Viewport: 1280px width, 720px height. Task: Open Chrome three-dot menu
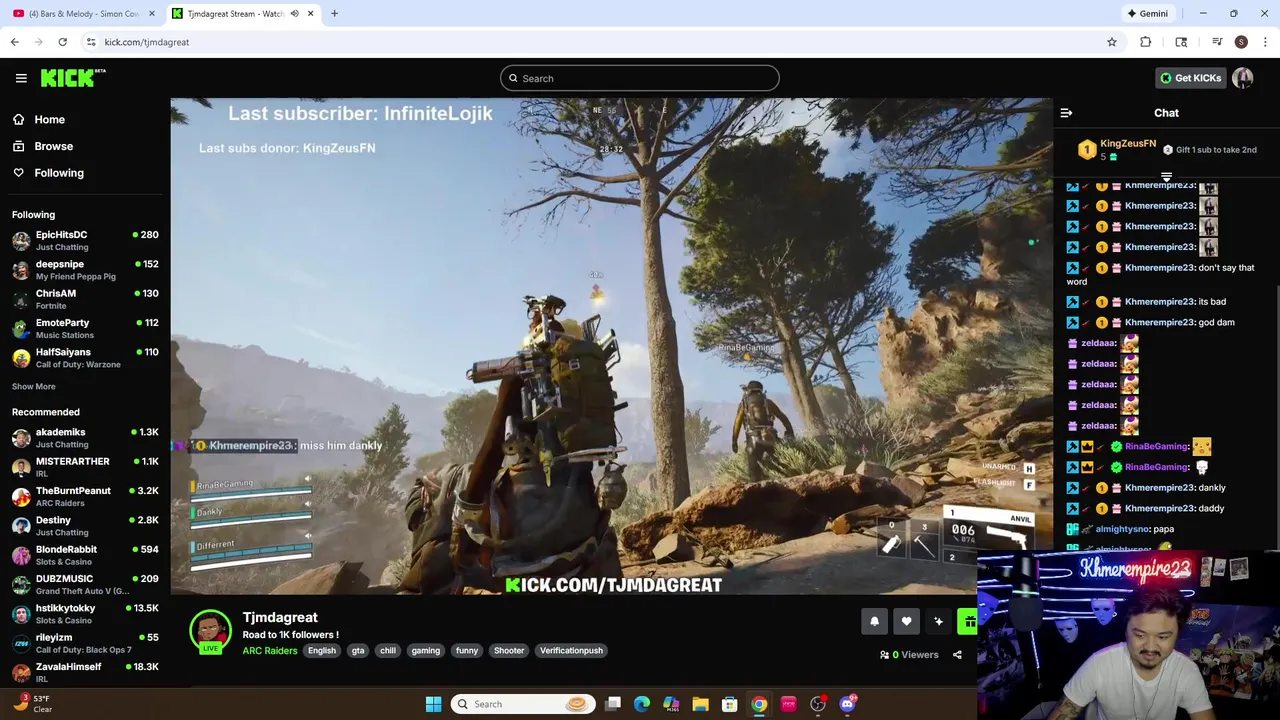pyautogui.click(x=1265, y=42)
